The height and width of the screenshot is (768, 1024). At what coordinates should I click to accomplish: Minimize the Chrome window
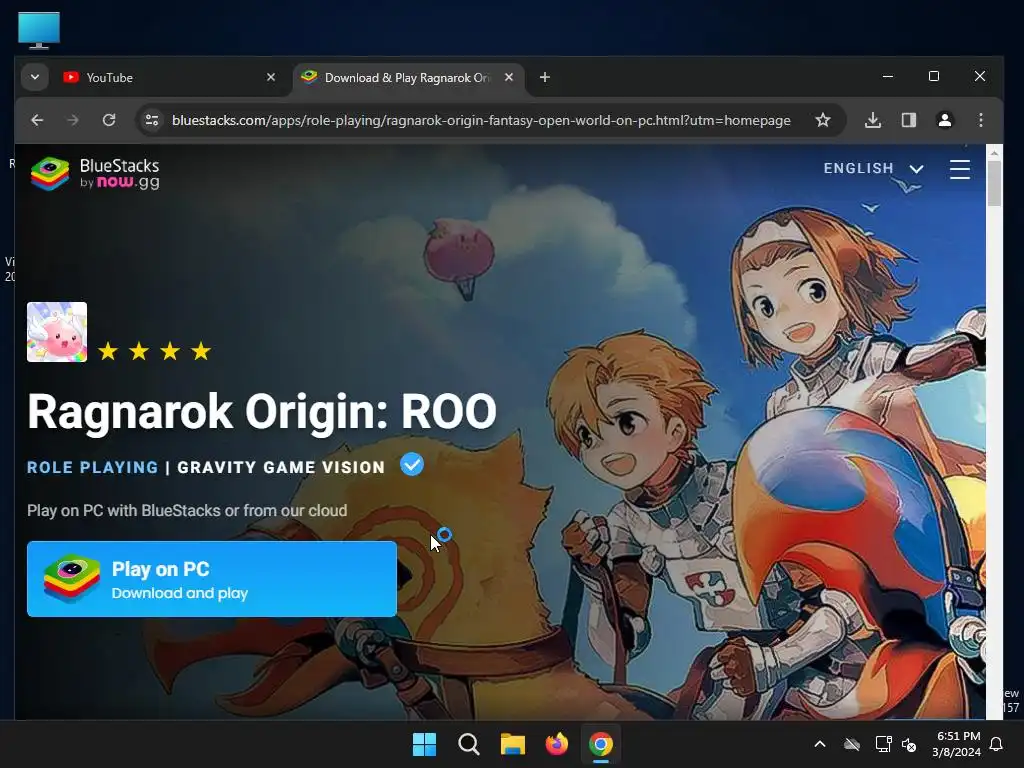click(888, 76)
